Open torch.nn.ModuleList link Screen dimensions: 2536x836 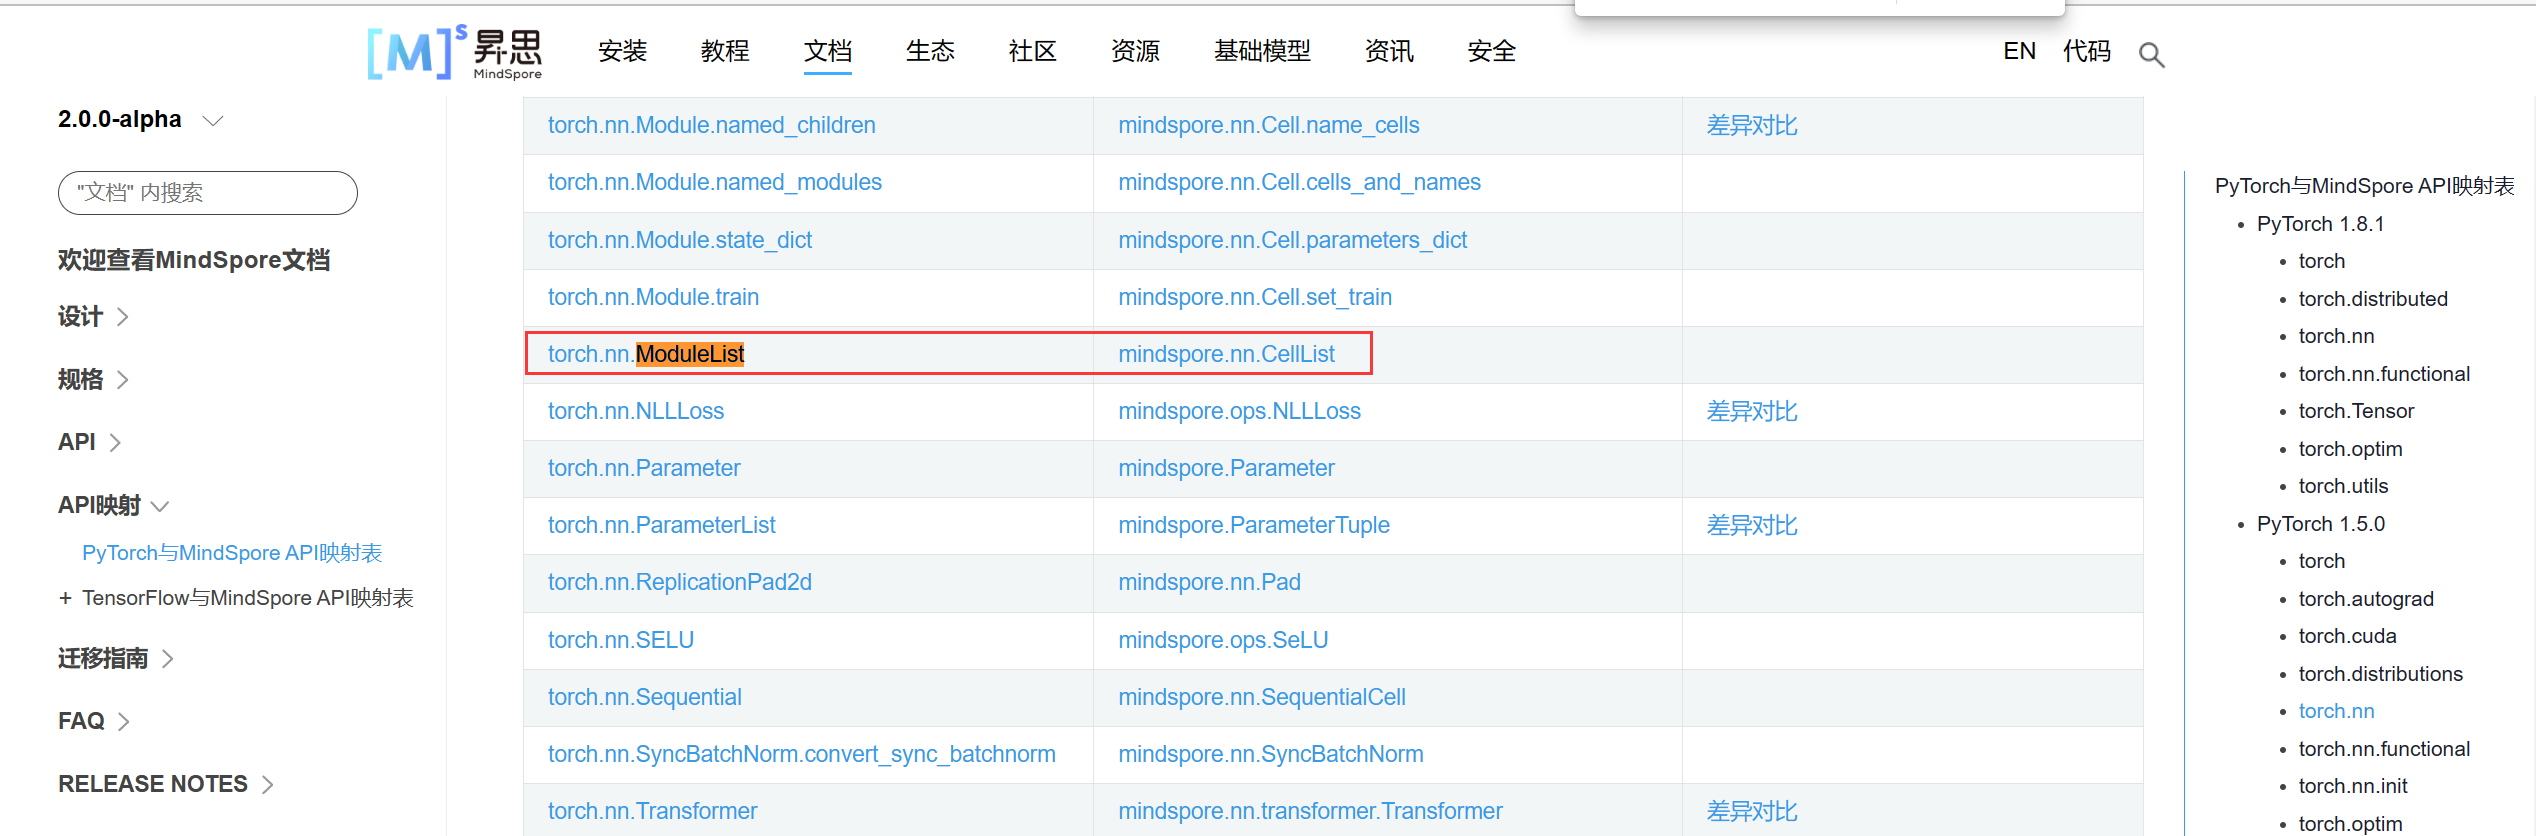(646, 354)
